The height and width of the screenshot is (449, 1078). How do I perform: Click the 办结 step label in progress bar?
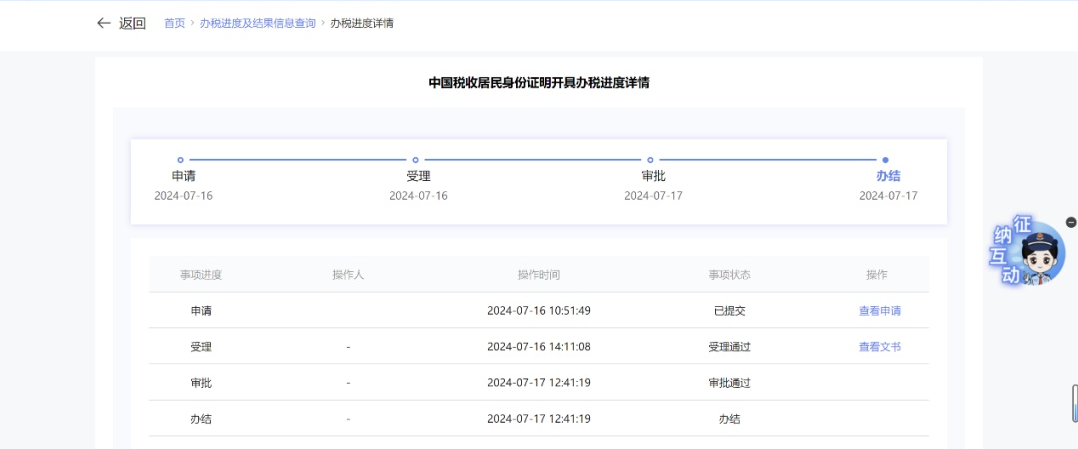tap(888, 176)
